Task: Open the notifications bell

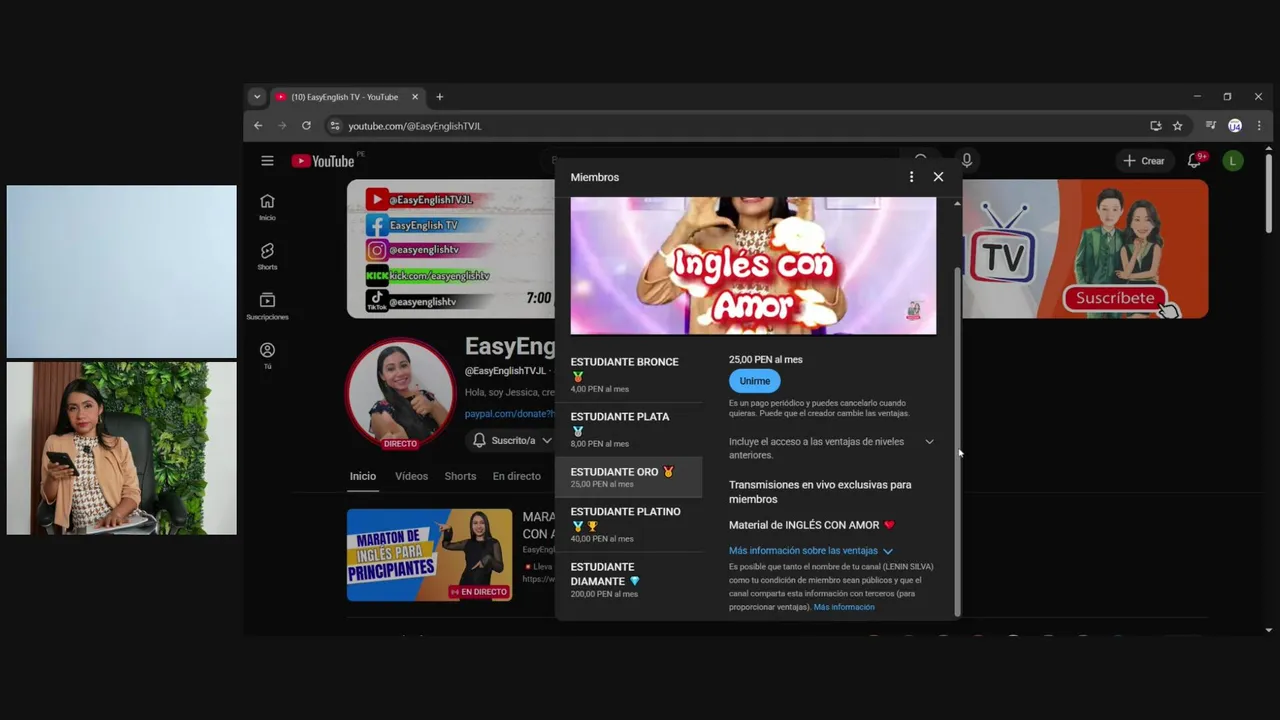Action: pos(1194,161)
